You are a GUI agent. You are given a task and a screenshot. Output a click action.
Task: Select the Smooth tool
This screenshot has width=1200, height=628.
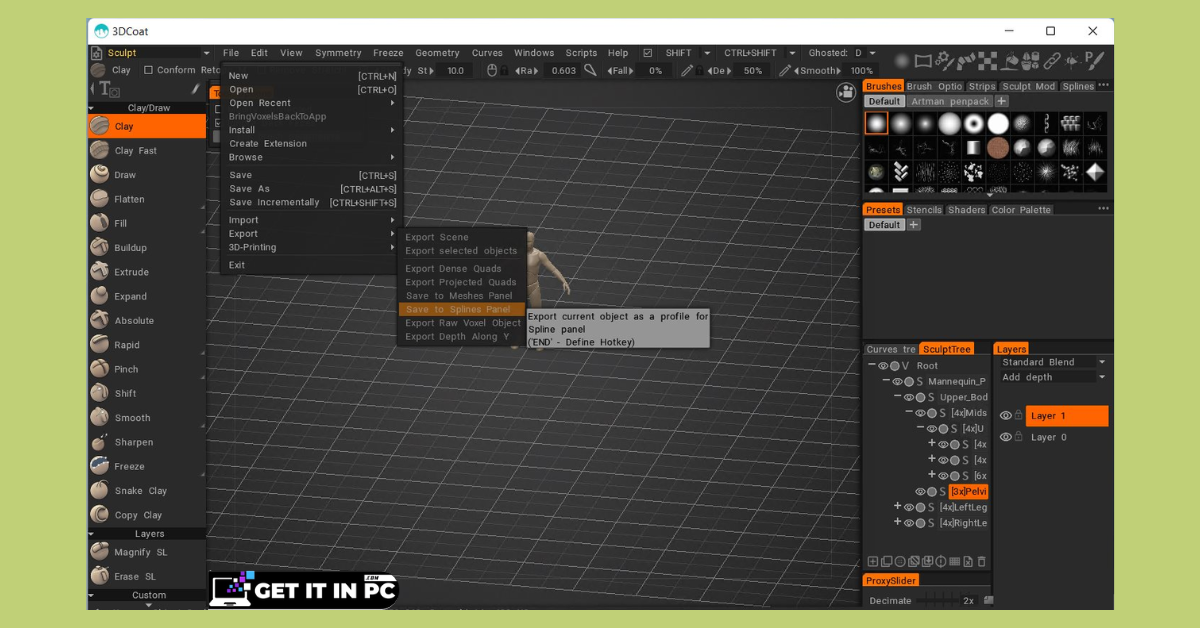pos(147,418)
